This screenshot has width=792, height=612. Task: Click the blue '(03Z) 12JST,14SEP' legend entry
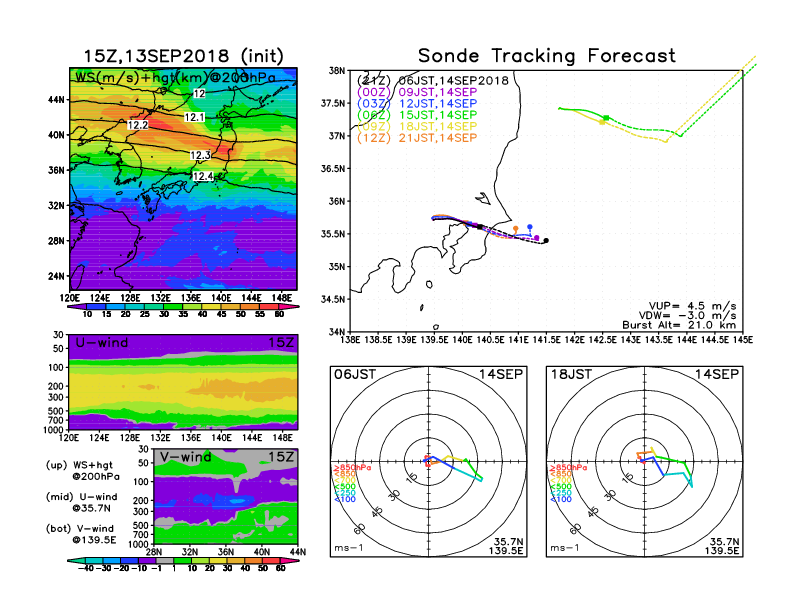417,104
